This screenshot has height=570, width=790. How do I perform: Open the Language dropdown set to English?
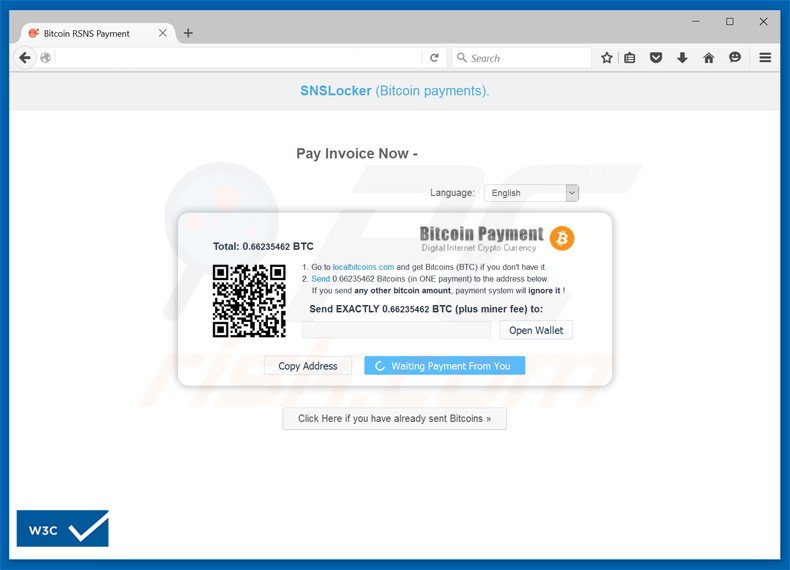531,193
